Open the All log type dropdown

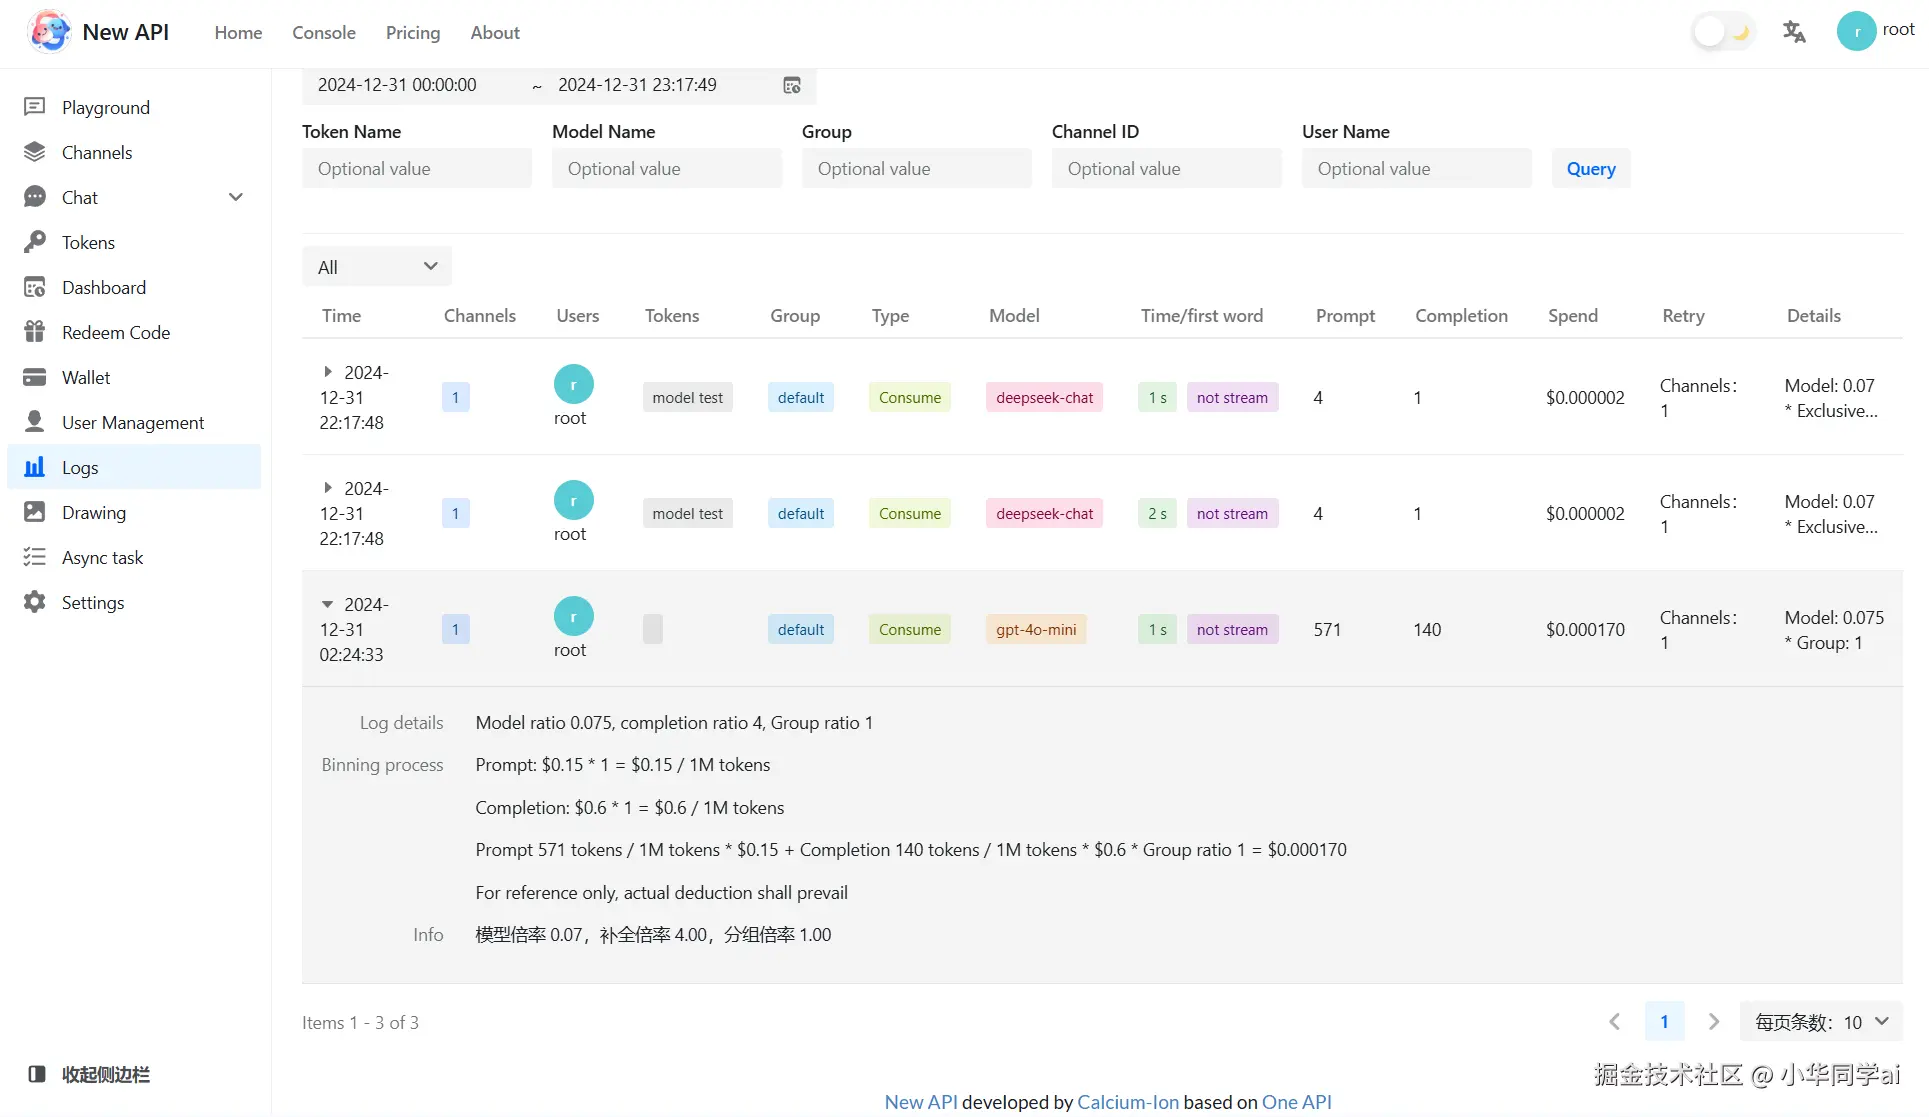pos(377,267)
